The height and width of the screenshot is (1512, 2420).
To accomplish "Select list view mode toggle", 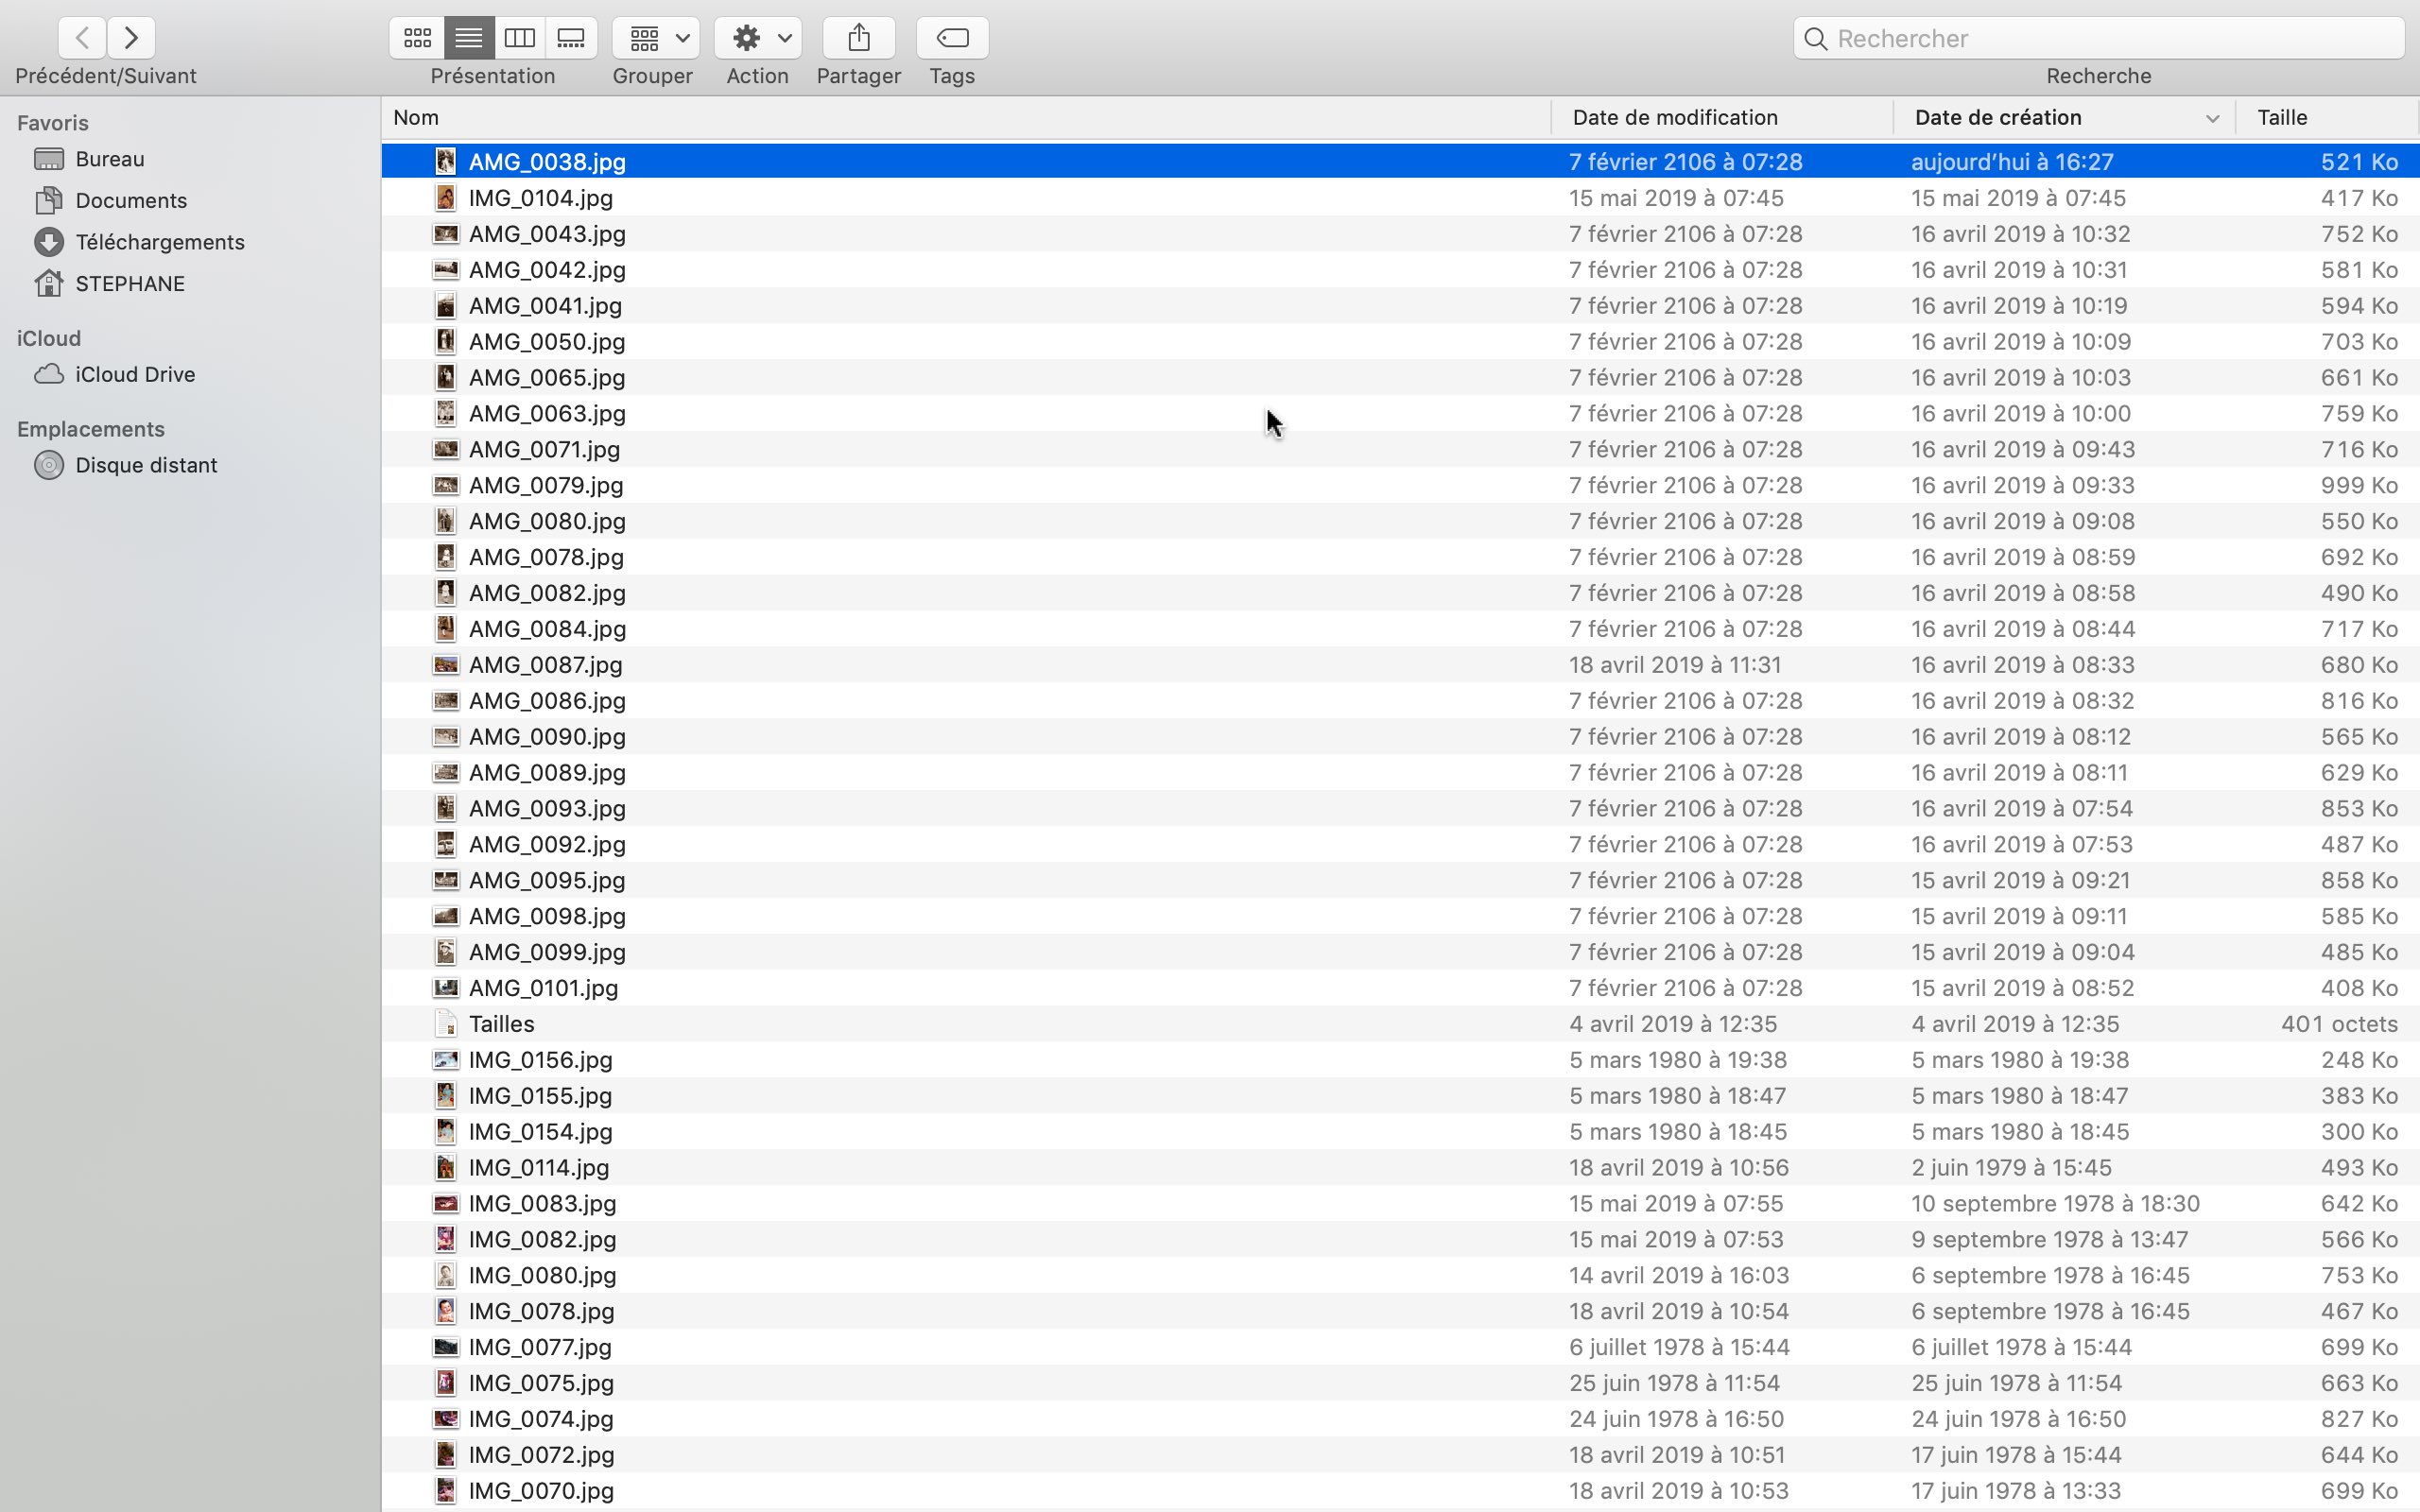I will pyautogui.click(x=468, y=38).
